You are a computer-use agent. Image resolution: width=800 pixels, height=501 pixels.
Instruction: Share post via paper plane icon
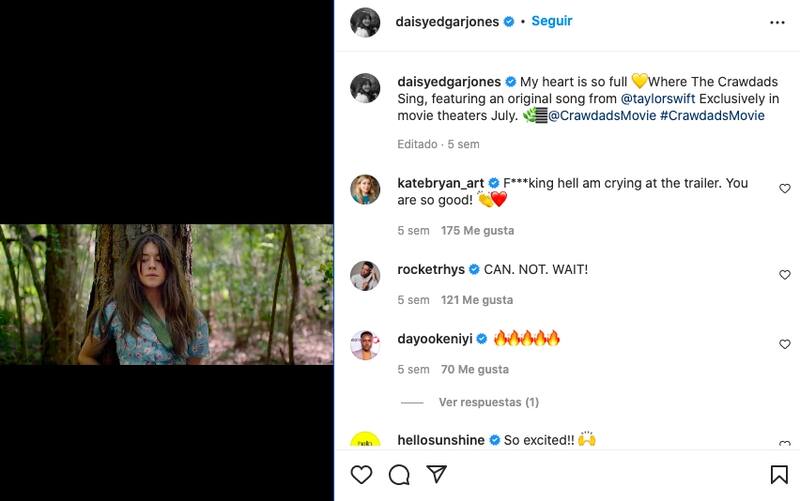[x=436, y=473]
